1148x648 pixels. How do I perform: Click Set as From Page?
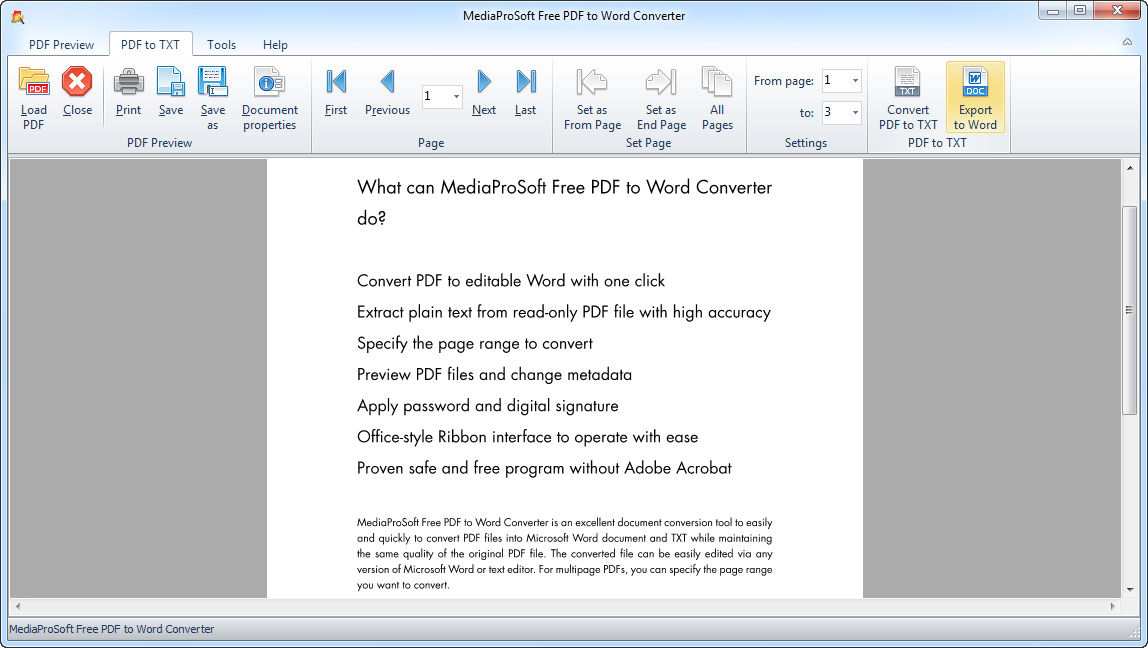click(x=592, y=98)
